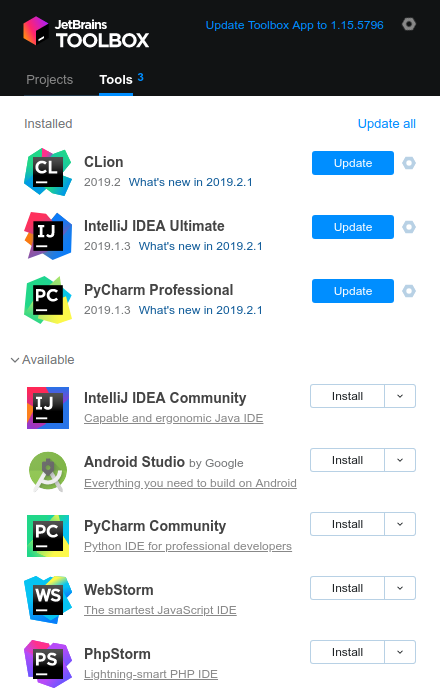
Task: Select the Tools tab
Action: tap(116, 79)
